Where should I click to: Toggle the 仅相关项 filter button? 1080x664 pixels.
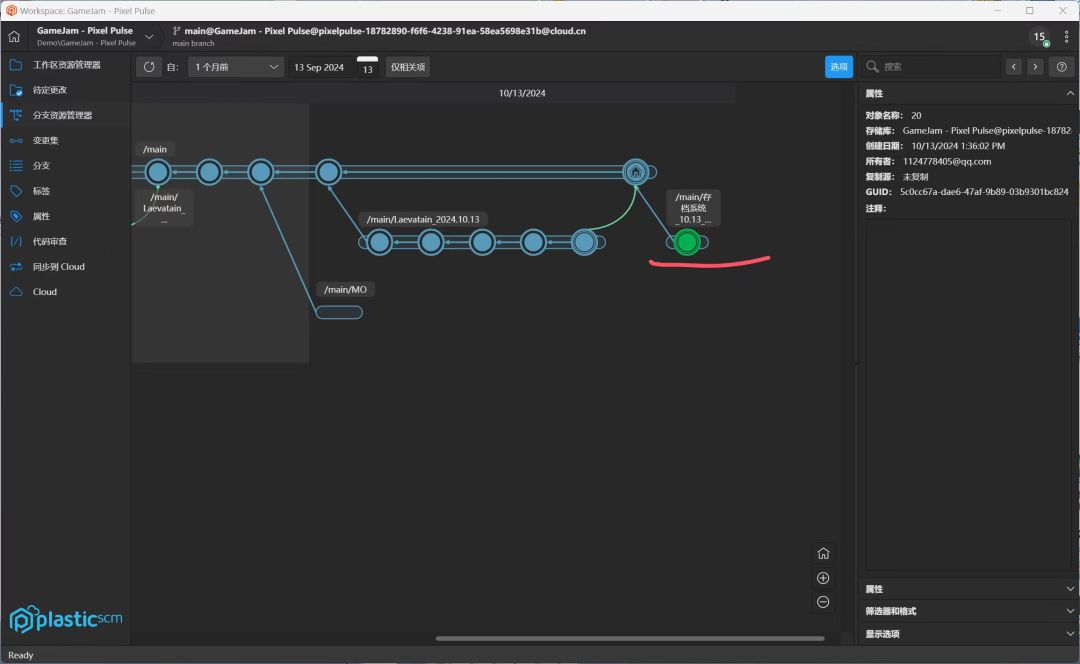[408, 67]
